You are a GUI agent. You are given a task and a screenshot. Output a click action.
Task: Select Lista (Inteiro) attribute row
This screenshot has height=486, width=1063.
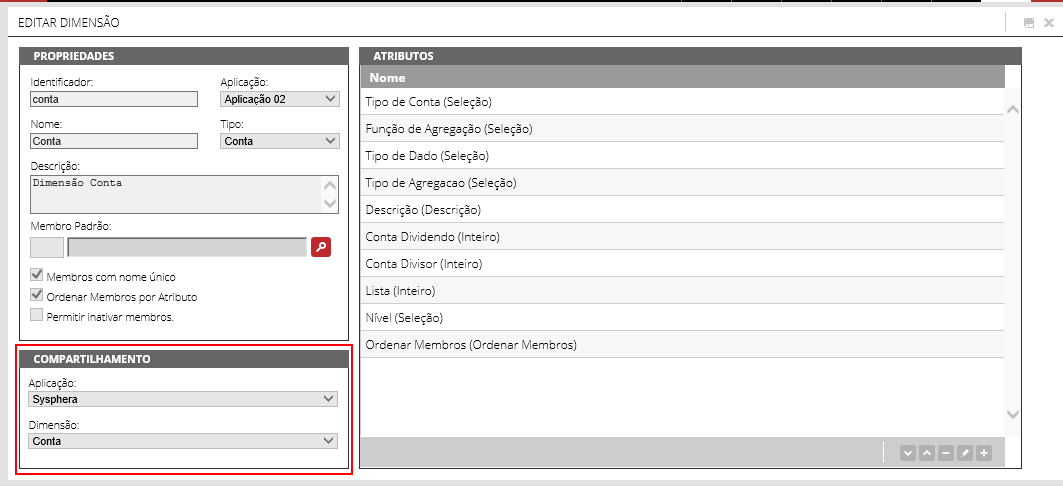click(682, 291)
